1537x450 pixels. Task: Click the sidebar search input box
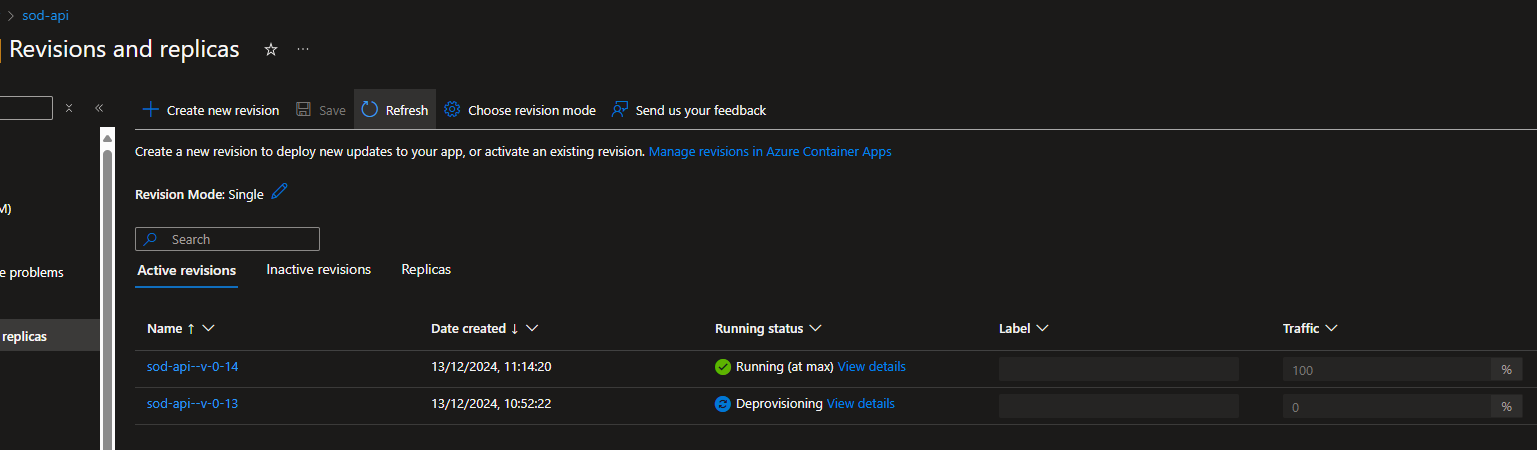tap(26, 108)
